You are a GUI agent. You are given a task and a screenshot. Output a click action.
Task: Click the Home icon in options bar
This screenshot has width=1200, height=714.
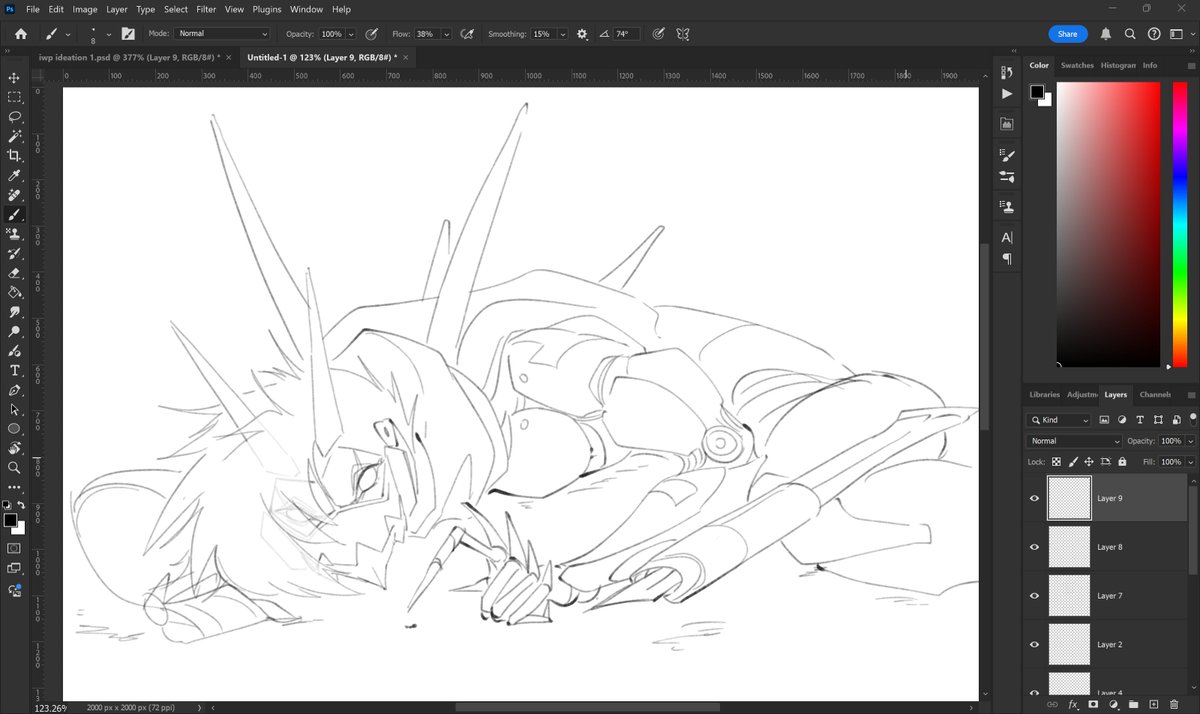(x=21, y=34)
